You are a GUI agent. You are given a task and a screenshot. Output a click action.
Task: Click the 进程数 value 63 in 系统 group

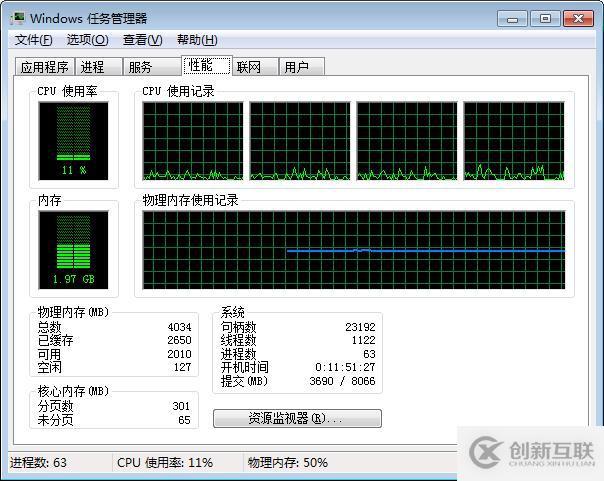click(x=369, y=354)
